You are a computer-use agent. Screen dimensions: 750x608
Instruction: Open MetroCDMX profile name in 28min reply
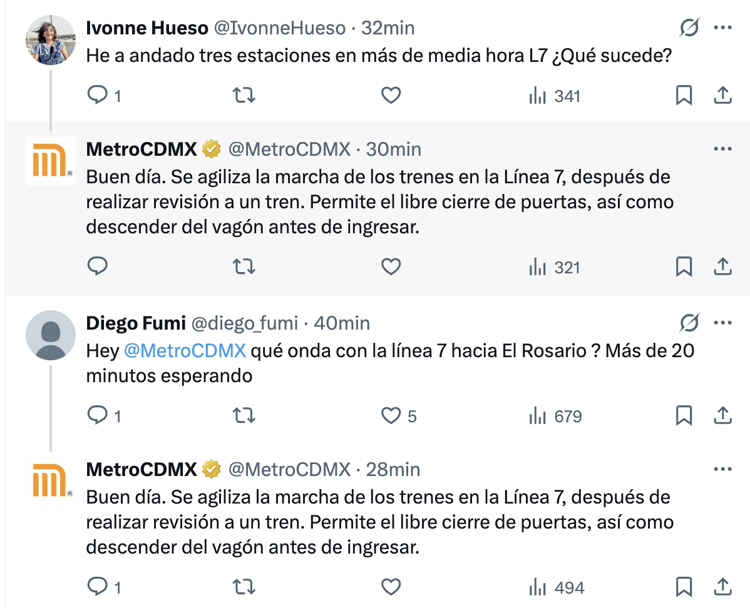pyautogui.click(x=143, y=469)
